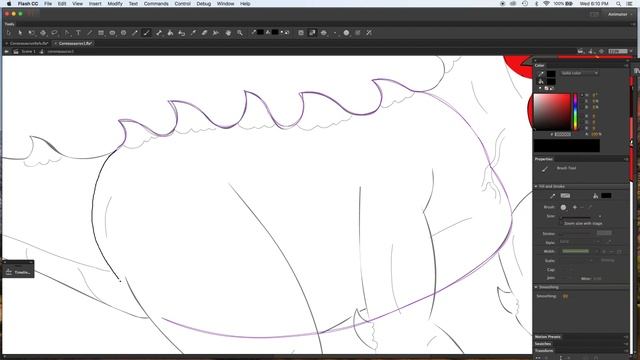Open the Apple menu

pos(9,4)
